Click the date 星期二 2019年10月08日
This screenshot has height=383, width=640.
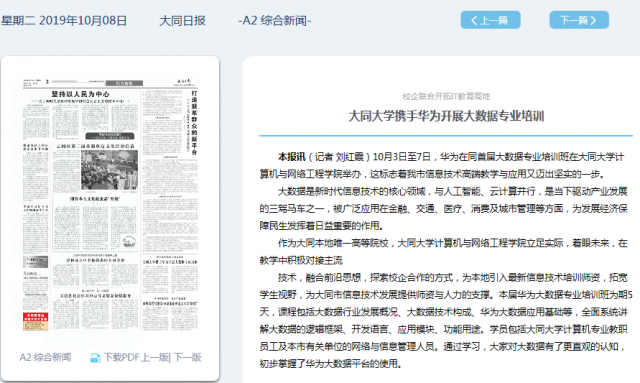pos(64,20)
